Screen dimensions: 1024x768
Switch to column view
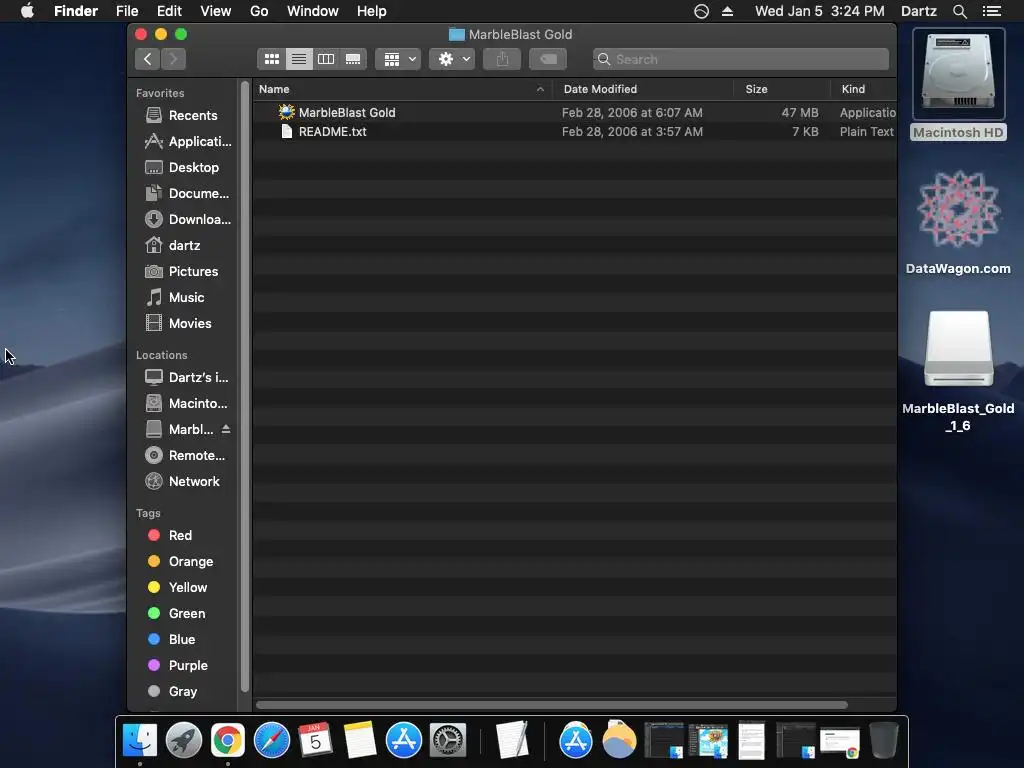(326, 59)
